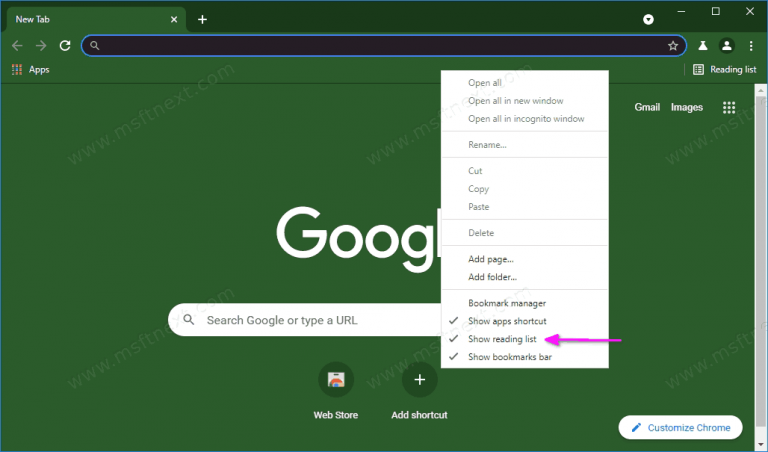Select the New Tab tab
This screenshot has width=768, height=452.
(x=96, y=20)
